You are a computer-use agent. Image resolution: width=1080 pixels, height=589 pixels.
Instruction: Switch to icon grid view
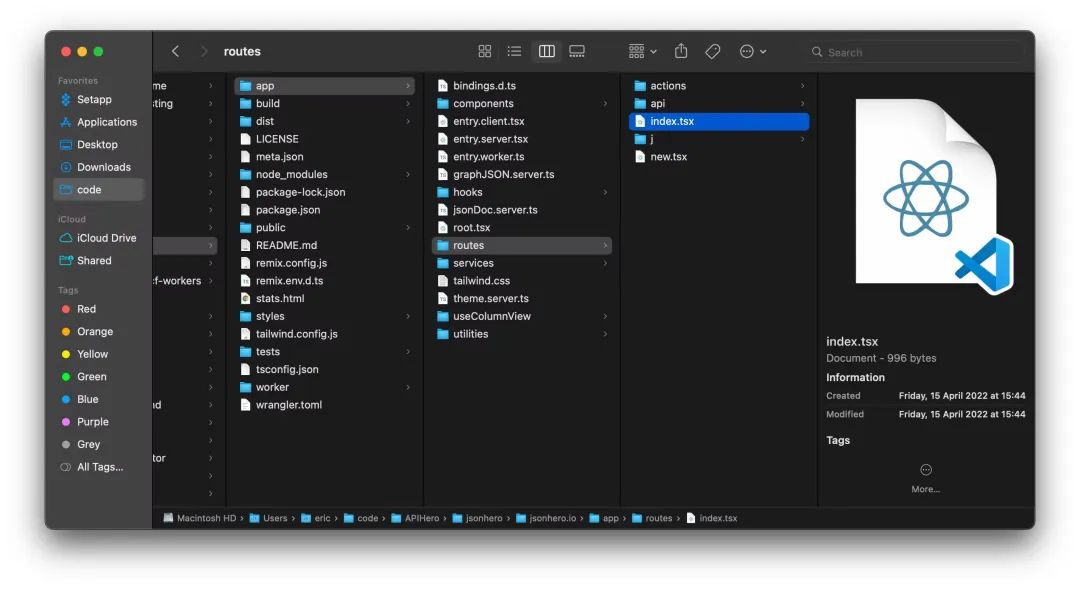click(485, 51)
